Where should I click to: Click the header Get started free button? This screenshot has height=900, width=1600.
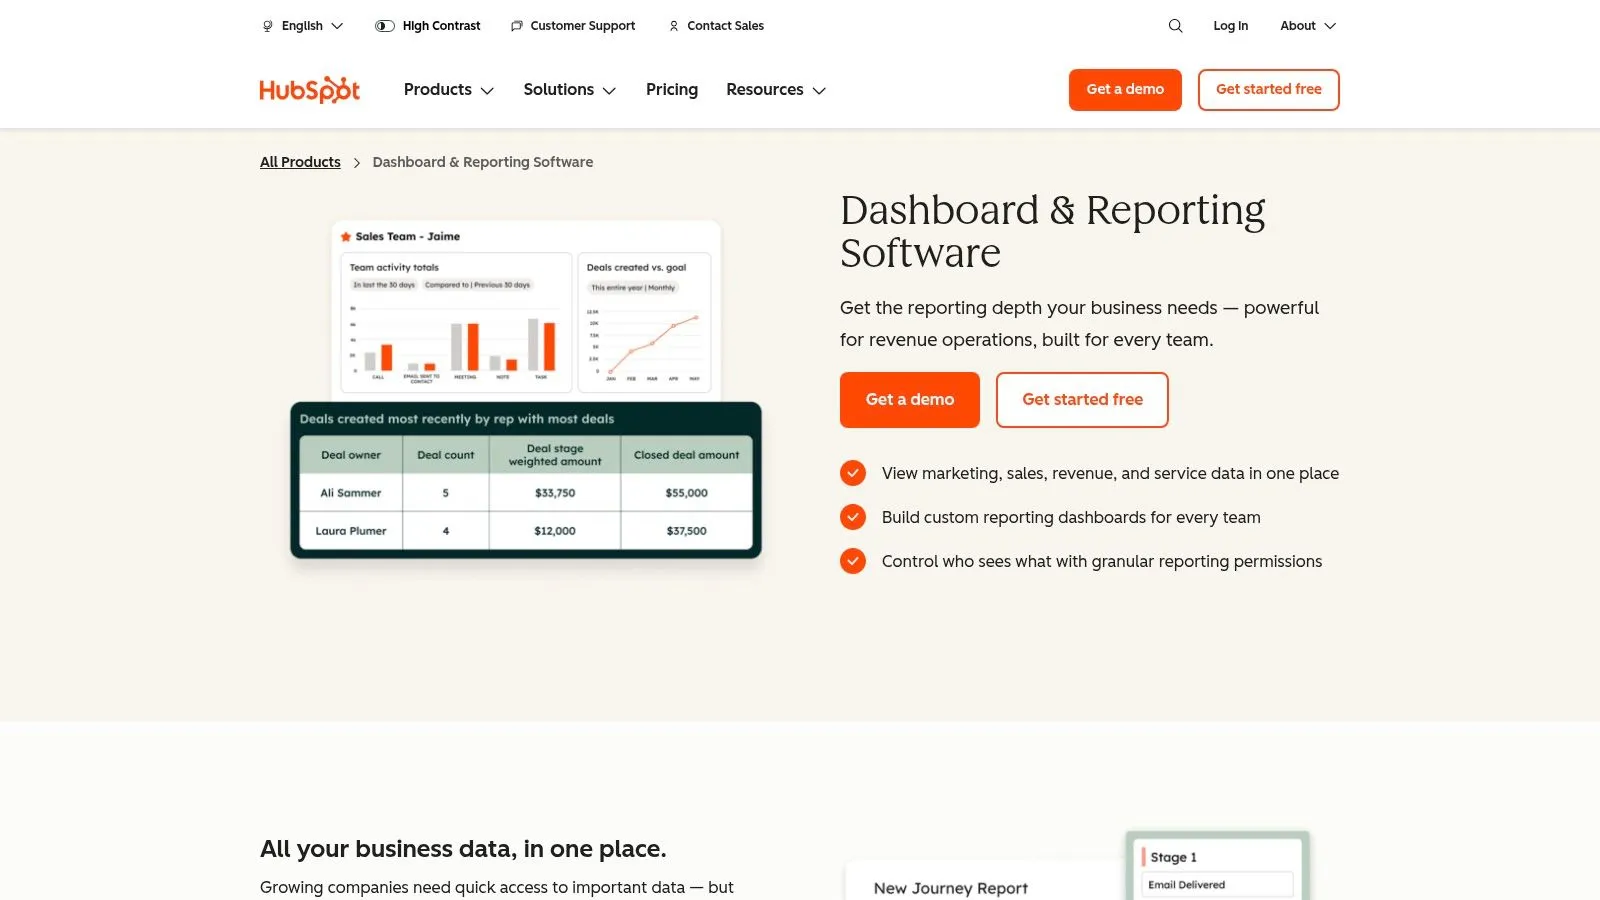click(x=1269, y=90)
